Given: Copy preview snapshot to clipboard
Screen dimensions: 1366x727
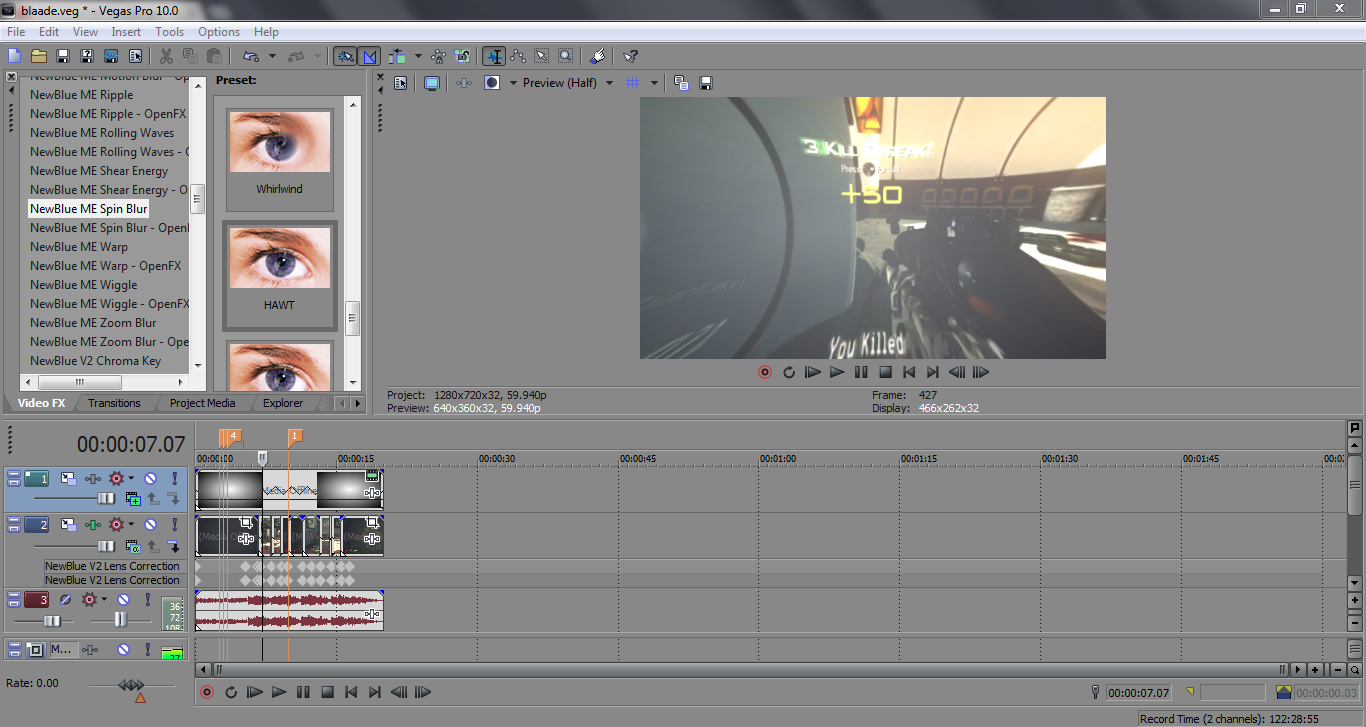Looking at the screenshot, I should click(681, 83).
